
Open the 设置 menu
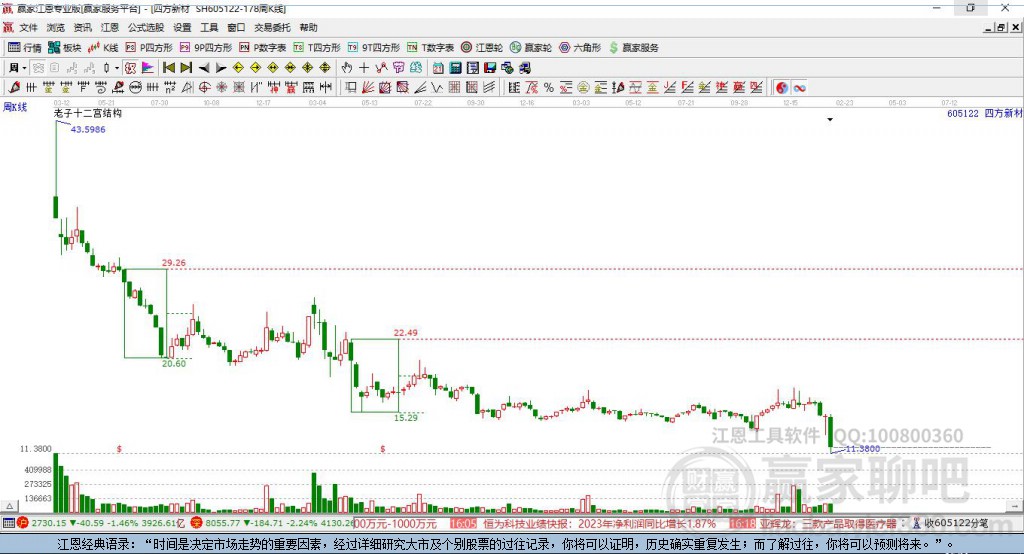coord(182,27)
